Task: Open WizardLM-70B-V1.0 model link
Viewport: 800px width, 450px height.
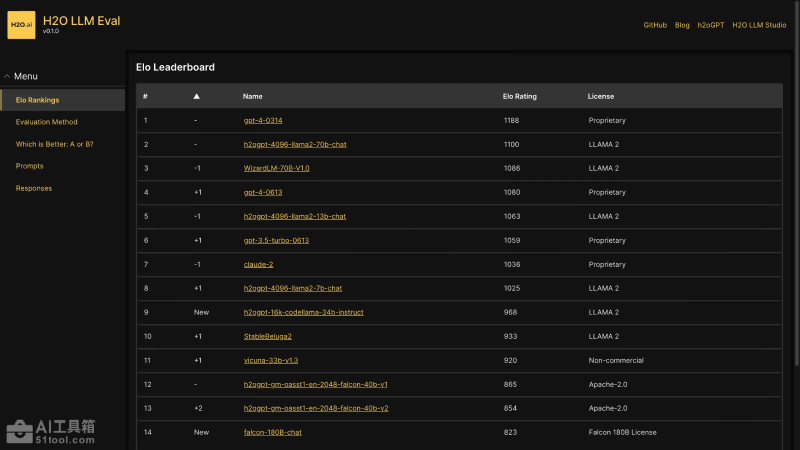Action: coord(276,168)
